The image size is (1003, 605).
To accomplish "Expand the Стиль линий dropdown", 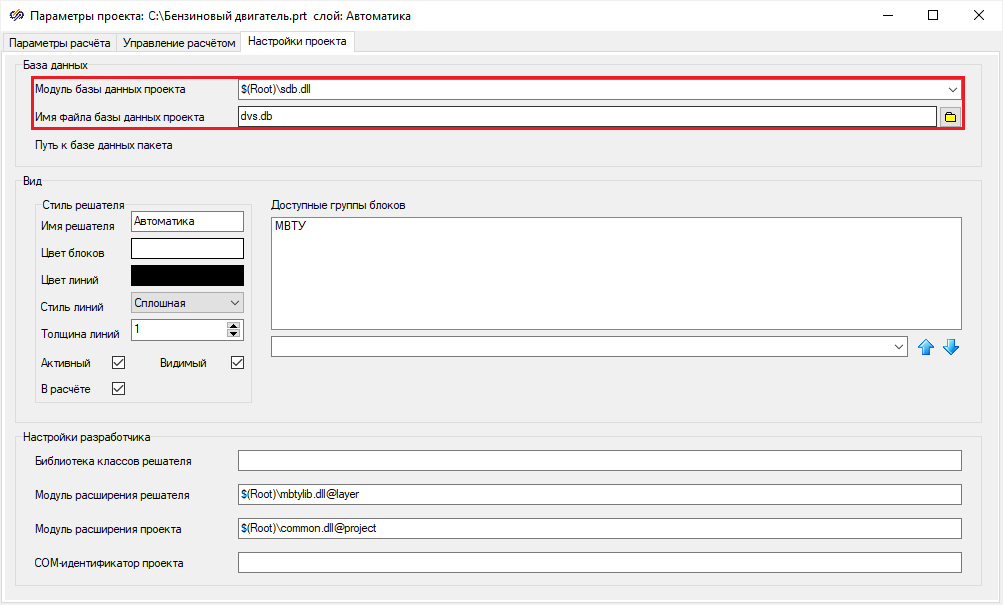I will [187, 302].
